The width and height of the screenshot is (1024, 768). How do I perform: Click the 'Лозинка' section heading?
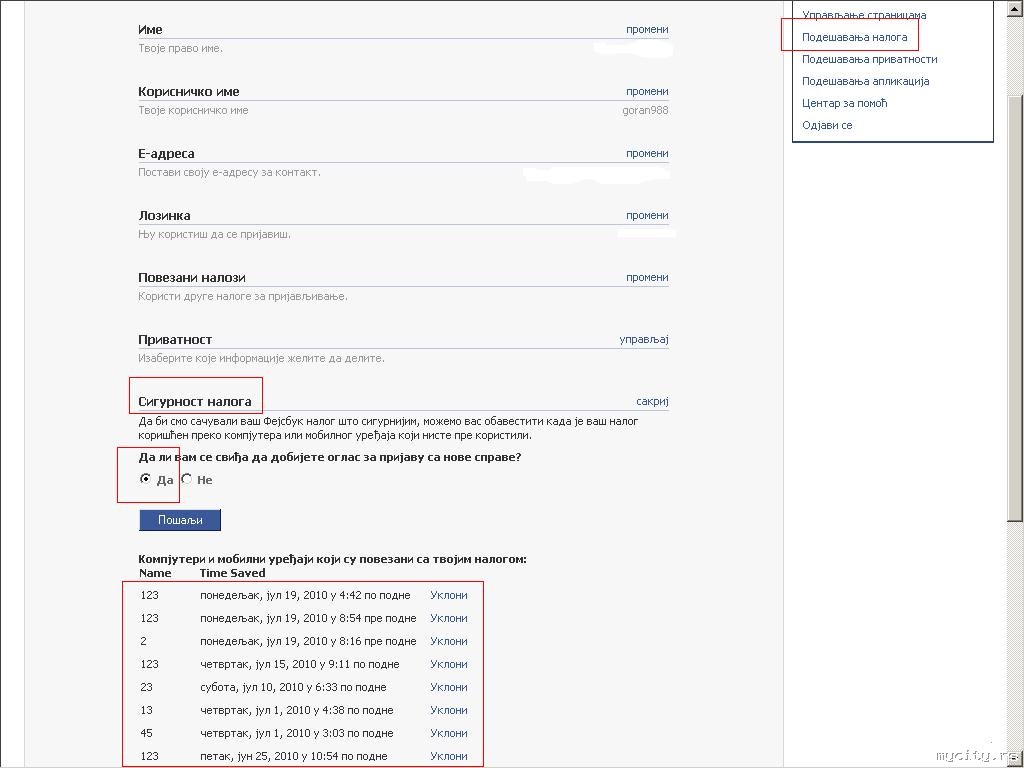click(x=164, y=216)
